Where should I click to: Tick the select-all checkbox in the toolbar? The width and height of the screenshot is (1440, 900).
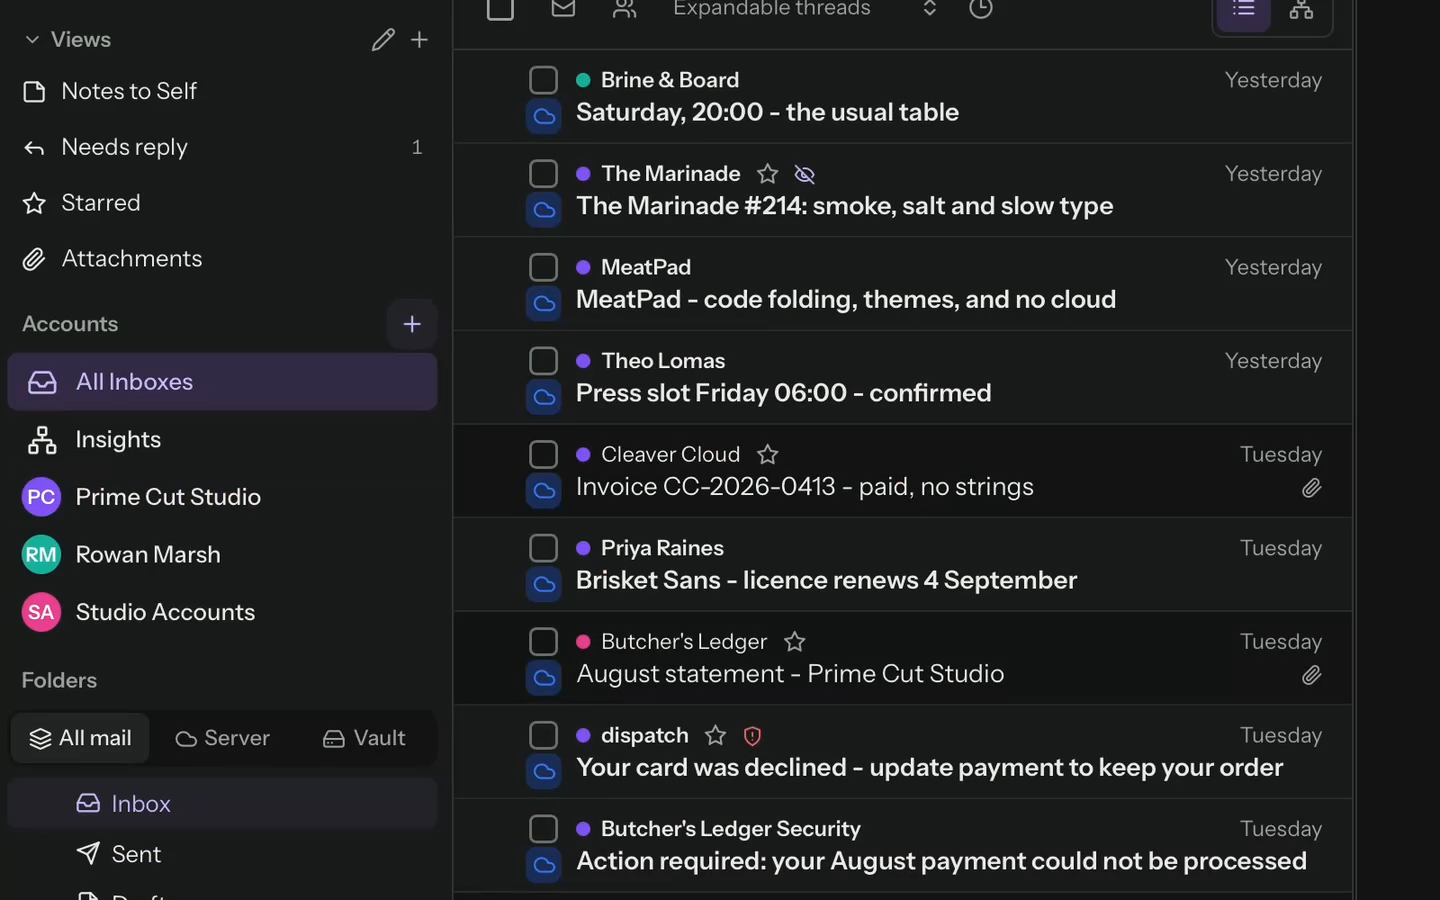(x=500, y=8)
